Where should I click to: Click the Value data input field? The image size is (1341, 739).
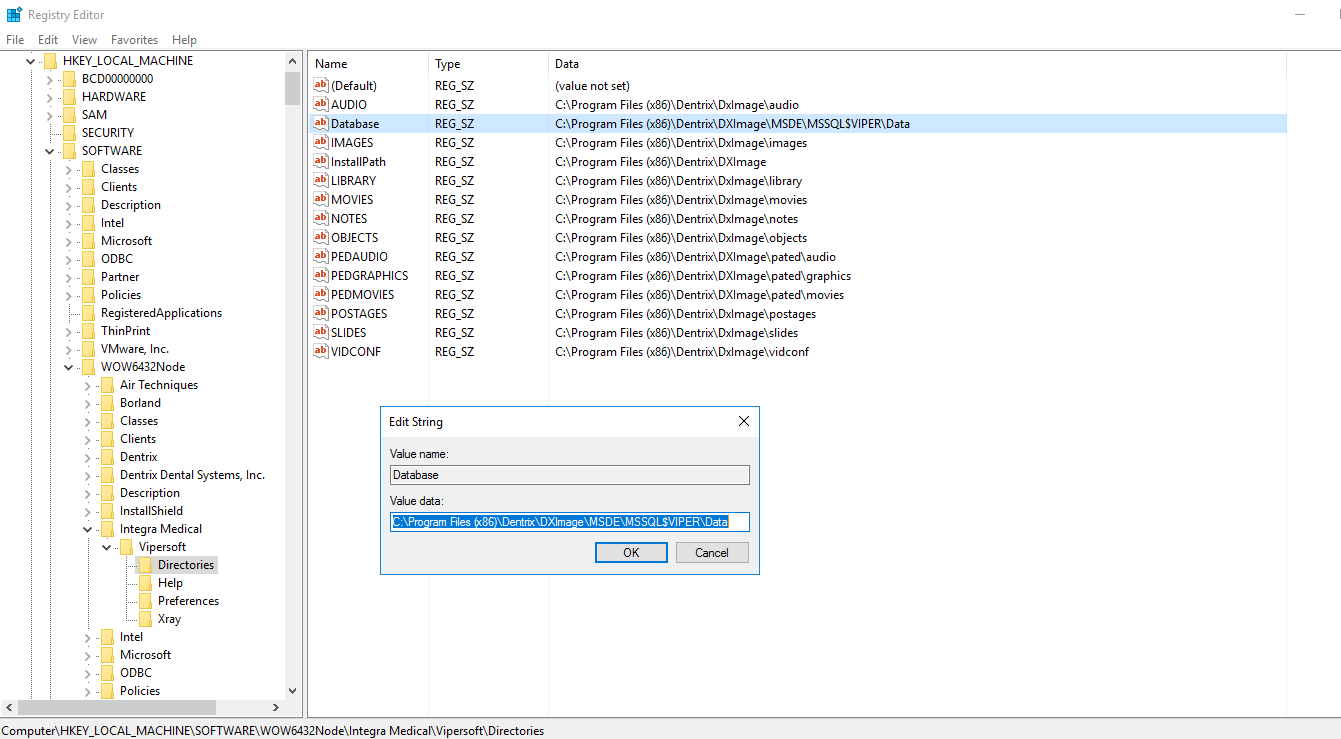tap(569, 521)
